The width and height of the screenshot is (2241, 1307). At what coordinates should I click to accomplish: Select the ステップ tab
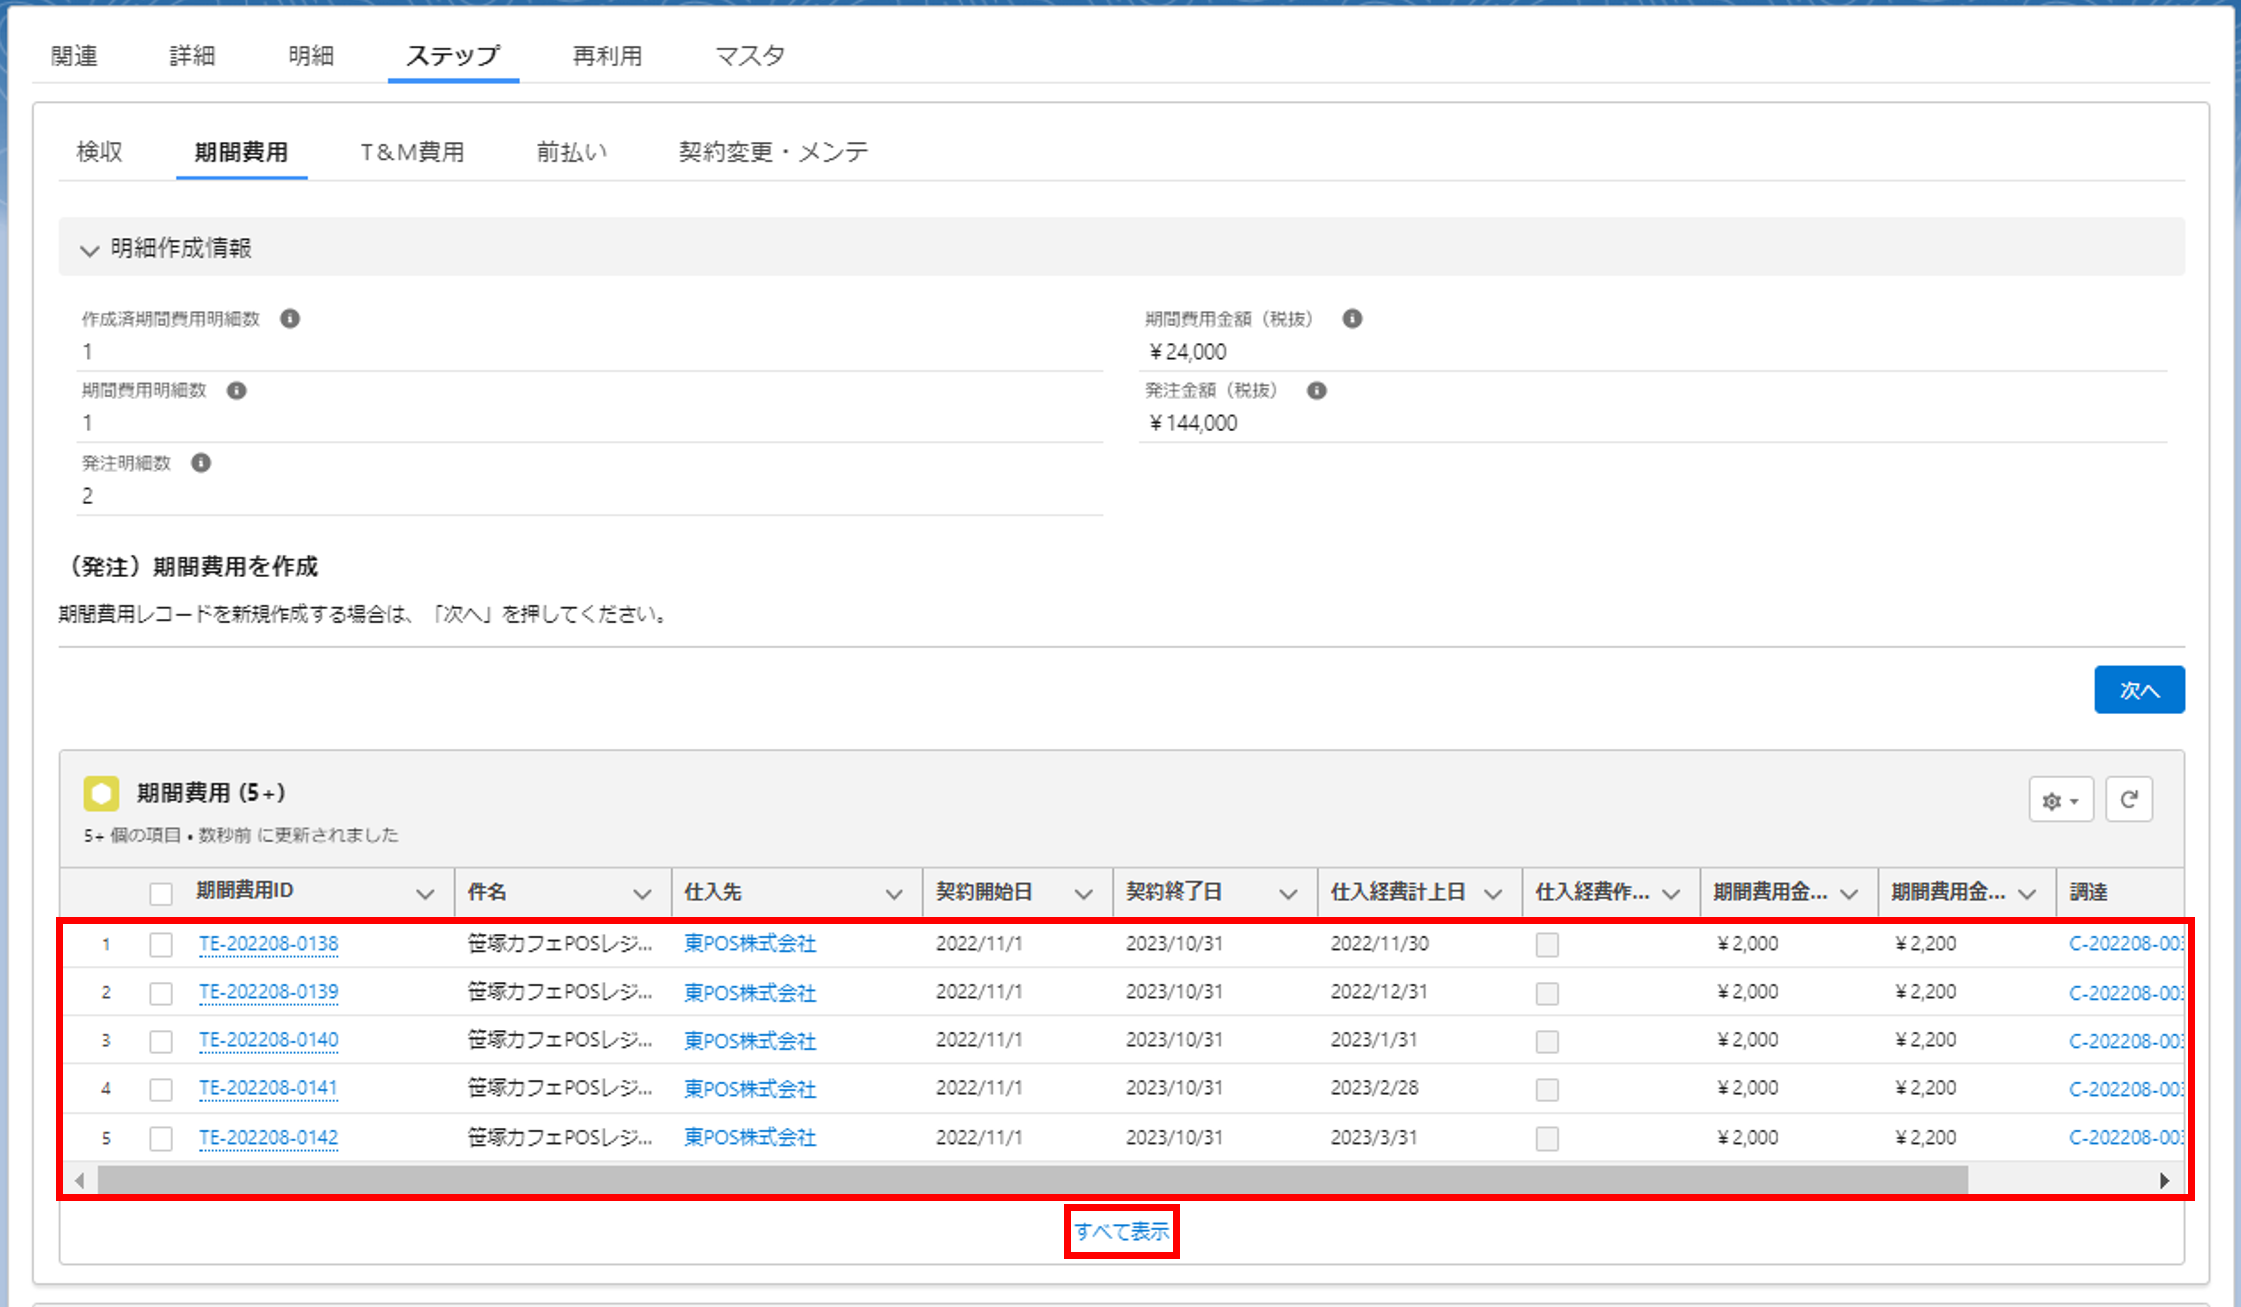[x=453, y=56]
